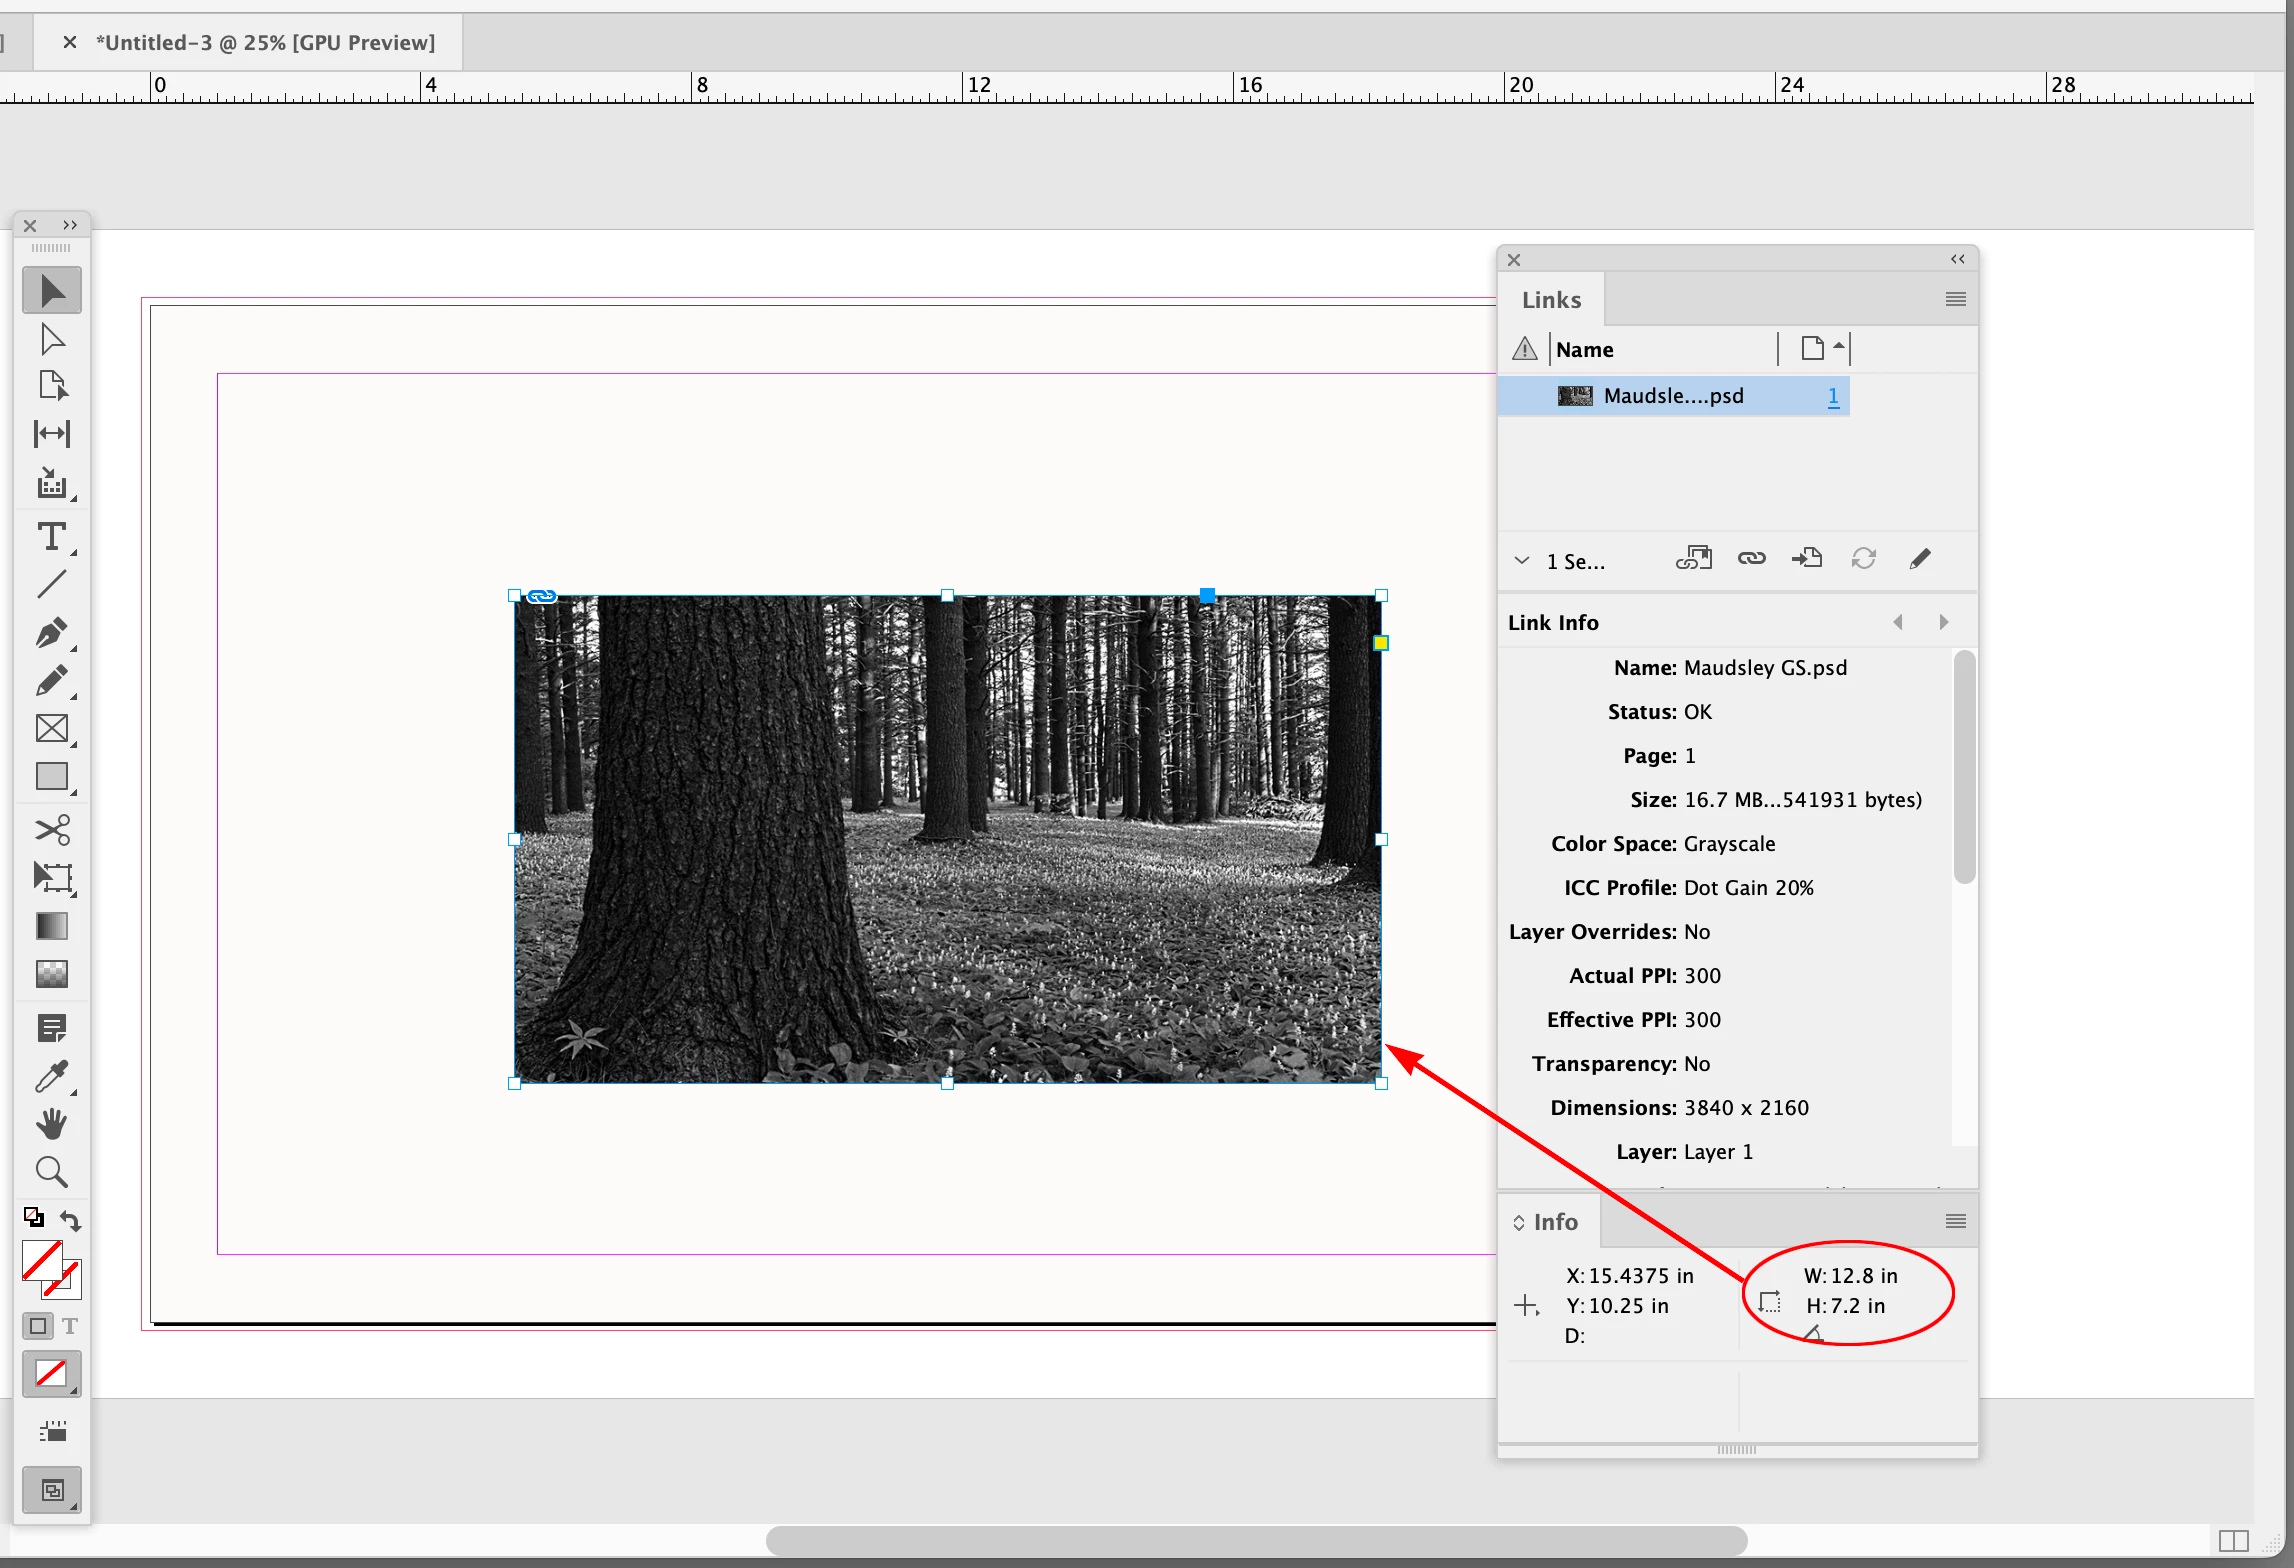Switch to the Links panel tab
The height and width of the screenshot is (1568, 2294).
[1551, 300]
